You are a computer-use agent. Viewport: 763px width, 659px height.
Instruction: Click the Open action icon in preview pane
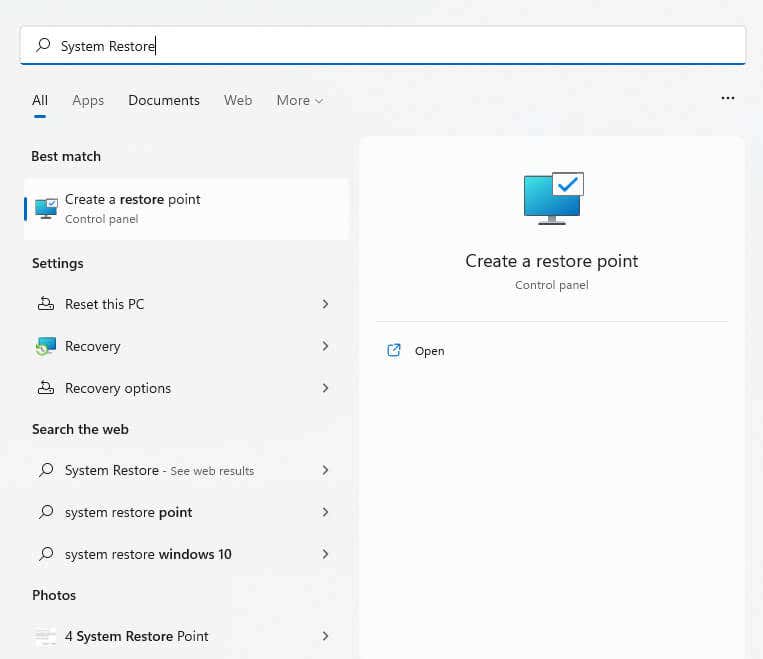[x=394, y=350]
